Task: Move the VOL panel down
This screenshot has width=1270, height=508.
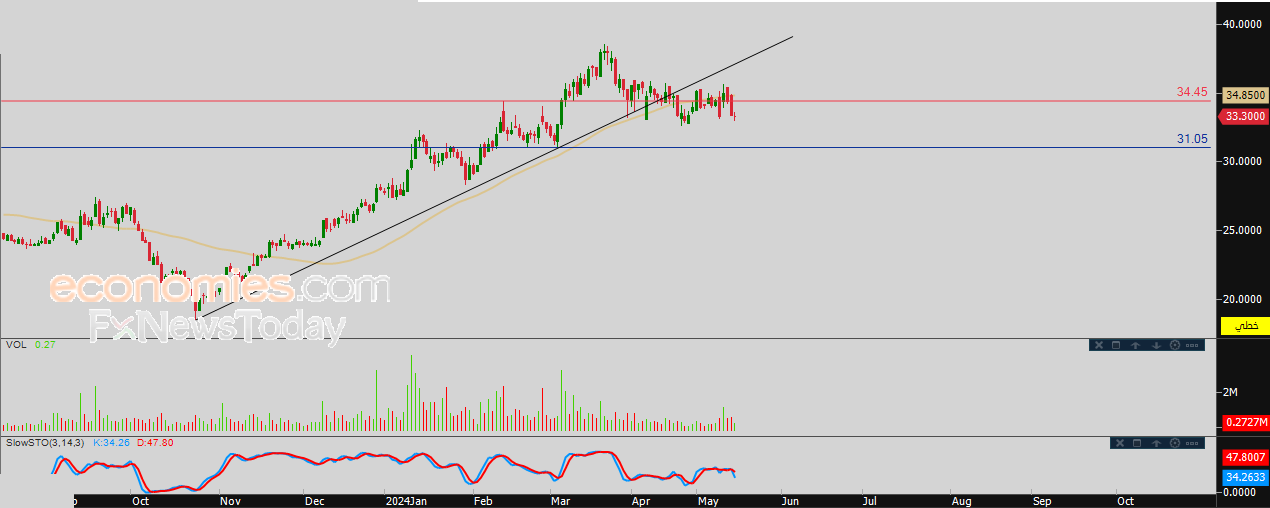Action: tap(1156, 345)
